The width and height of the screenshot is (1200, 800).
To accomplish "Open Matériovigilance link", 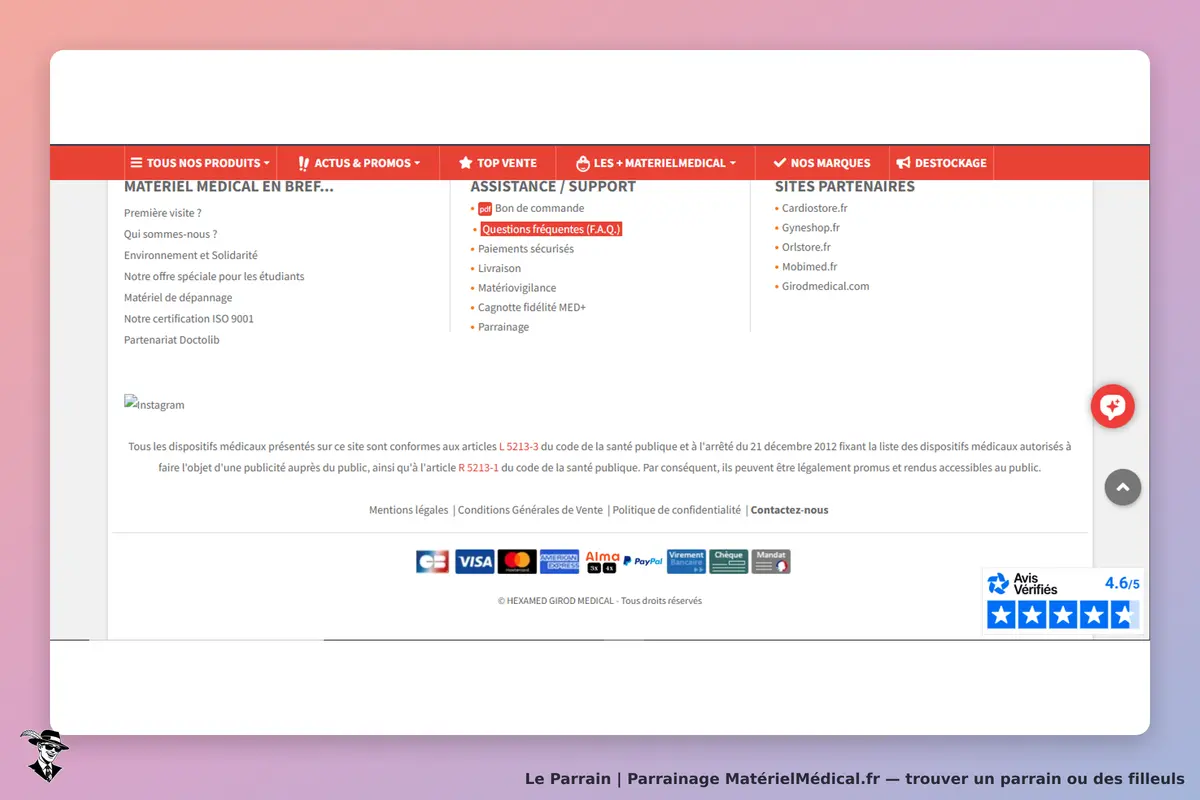I will pyautogui.click(x=517, y=288).
